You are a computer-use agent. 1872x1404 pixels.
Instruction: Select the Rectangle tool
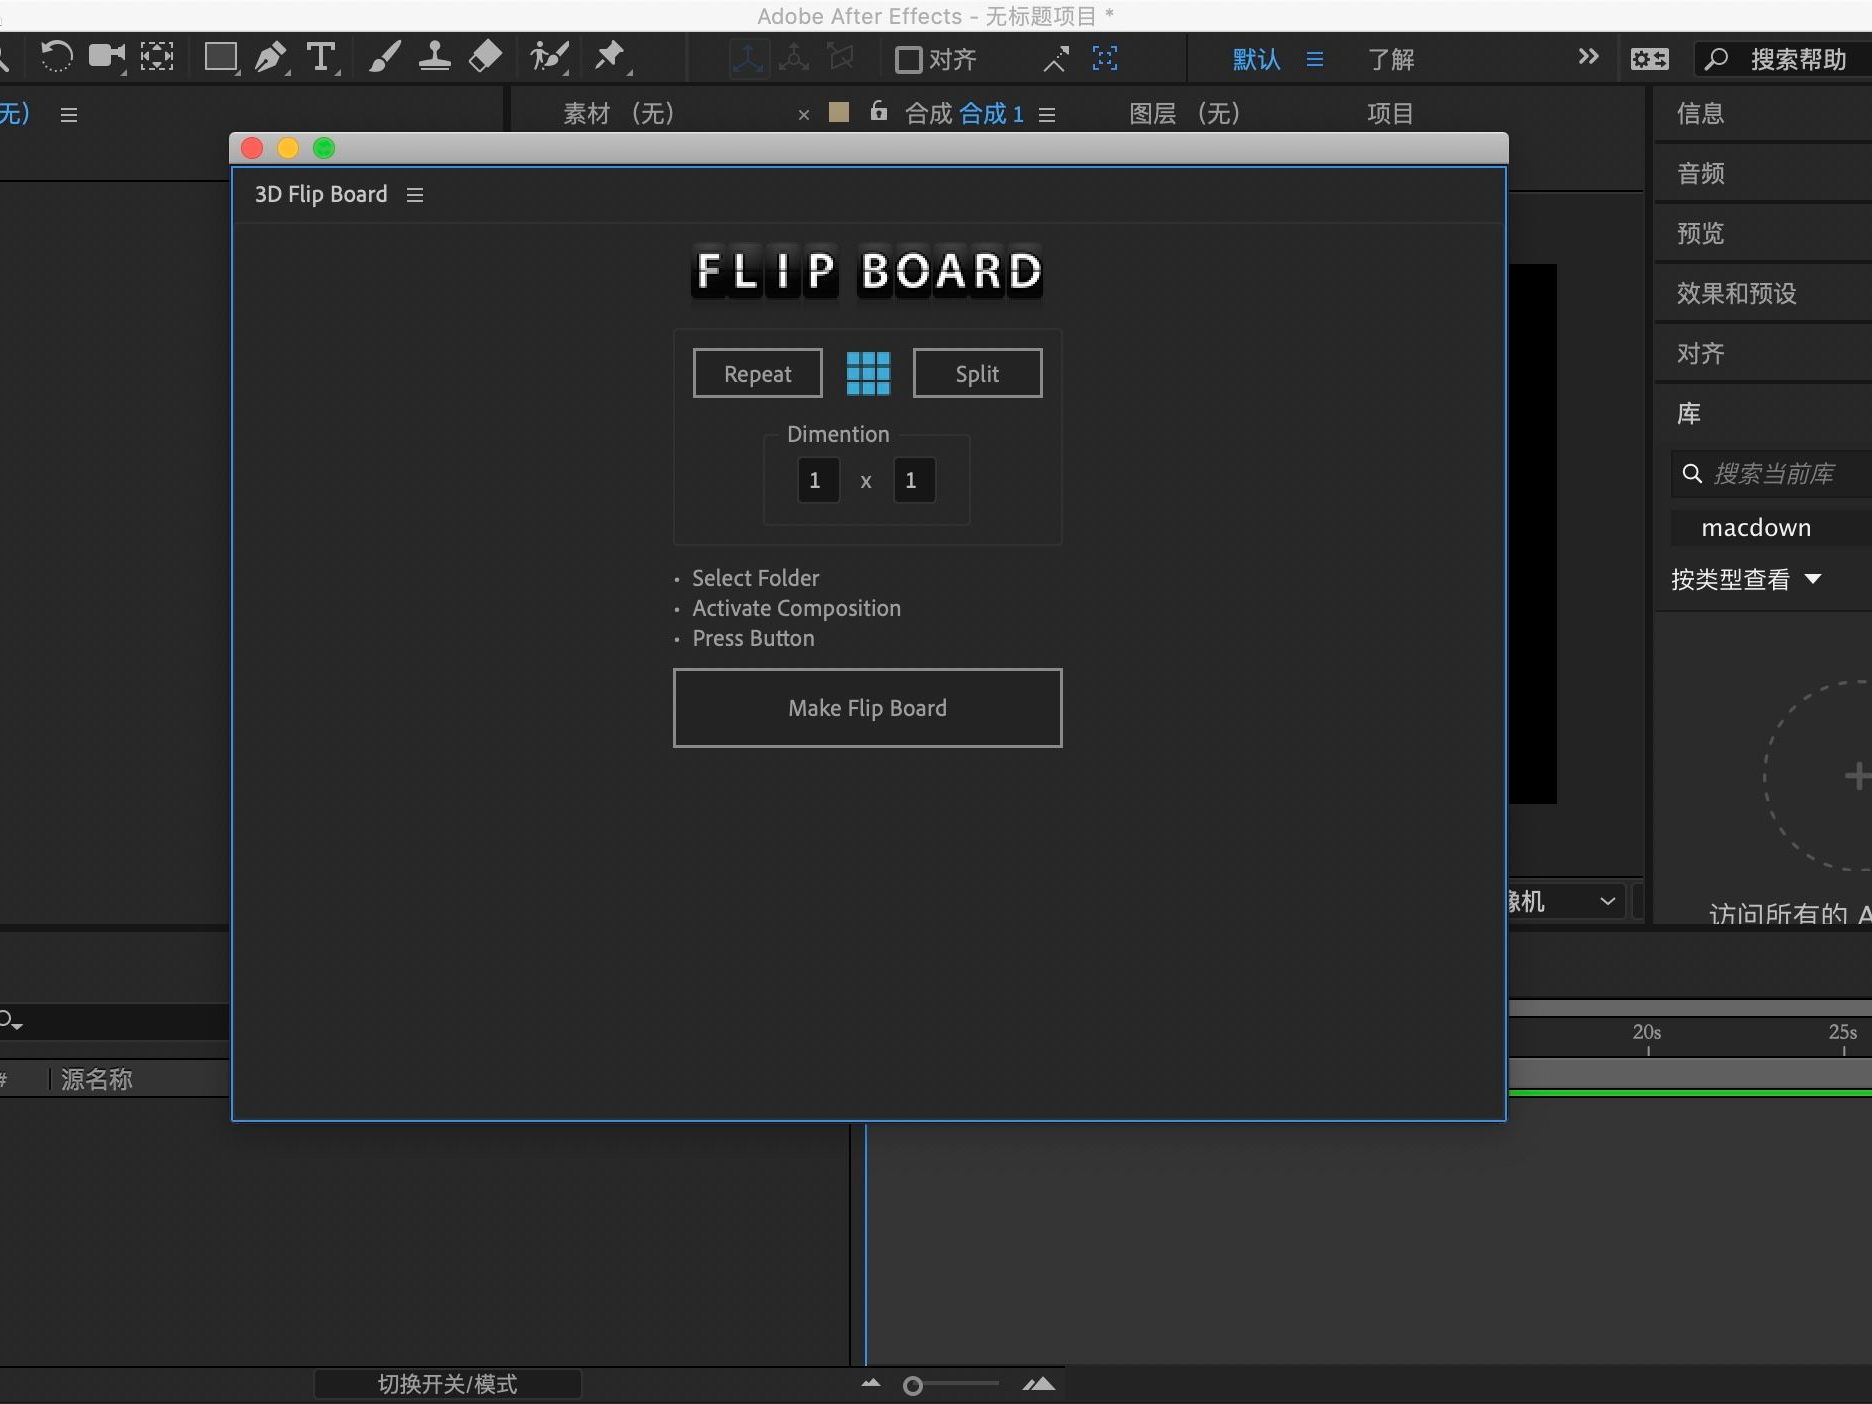[221, 57]
